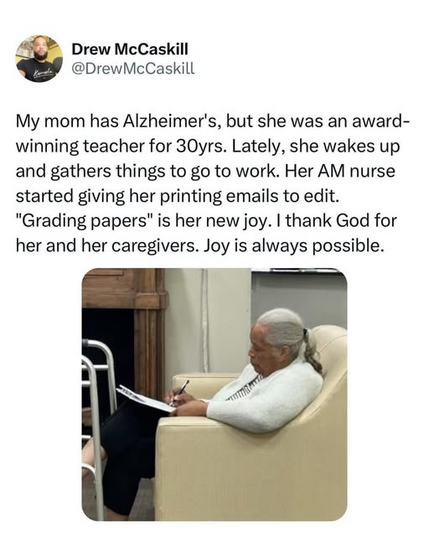Click the words "AM nurse" in tweet

pos(357,171)
